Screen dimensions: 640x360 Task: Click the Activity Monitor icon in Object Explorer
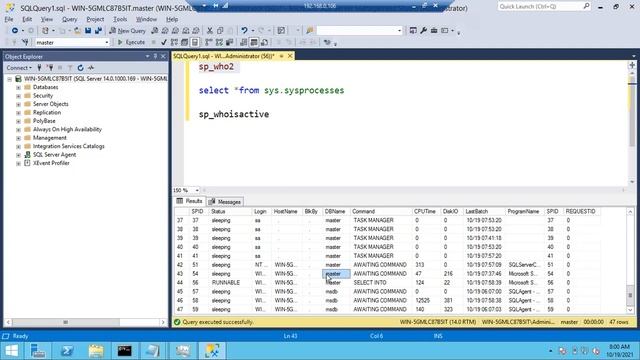[x=91, y=68]
